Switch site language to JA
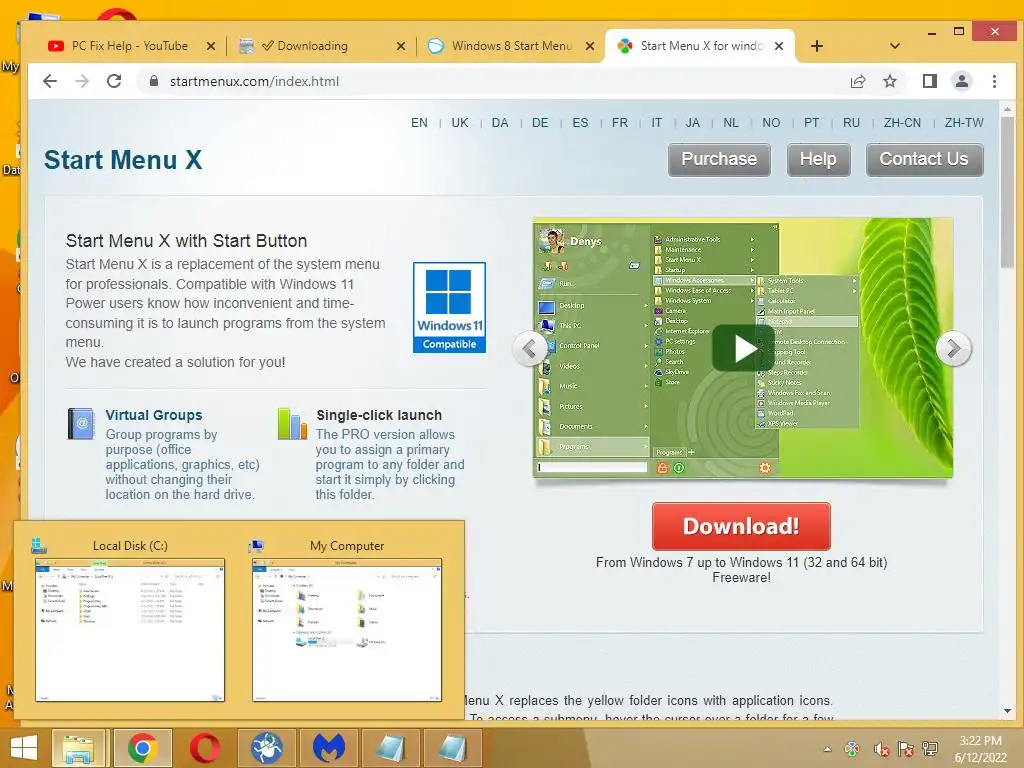The height and width of the screenshot is (768, 1024). [693, 123]
